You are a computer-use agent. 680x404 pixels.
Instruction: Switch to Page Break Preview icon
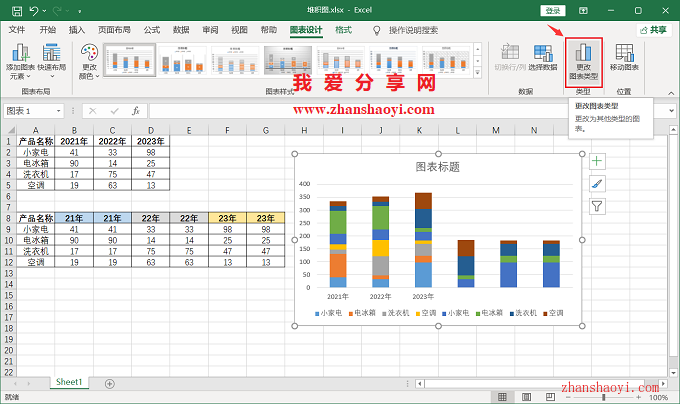click(x=550, y=397)
